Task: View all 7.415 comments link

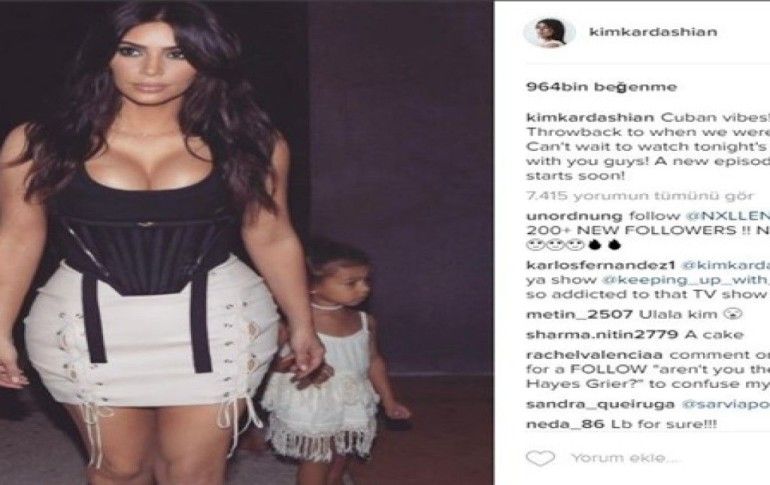Action: point(640,196)
